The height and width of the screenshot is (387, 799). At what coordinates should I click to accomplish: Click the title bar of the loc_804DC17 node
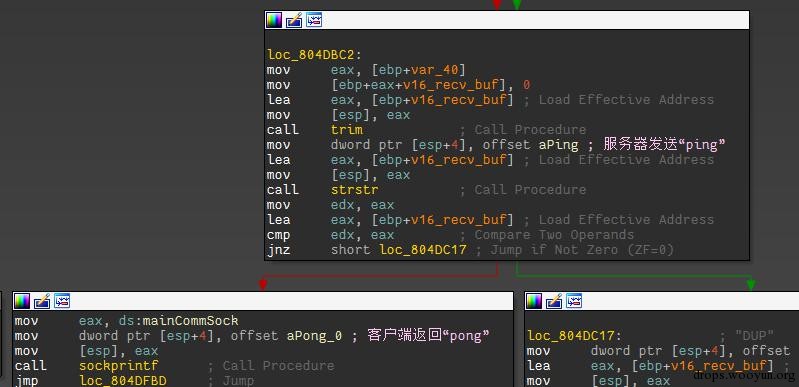click(x=662, y=301)
